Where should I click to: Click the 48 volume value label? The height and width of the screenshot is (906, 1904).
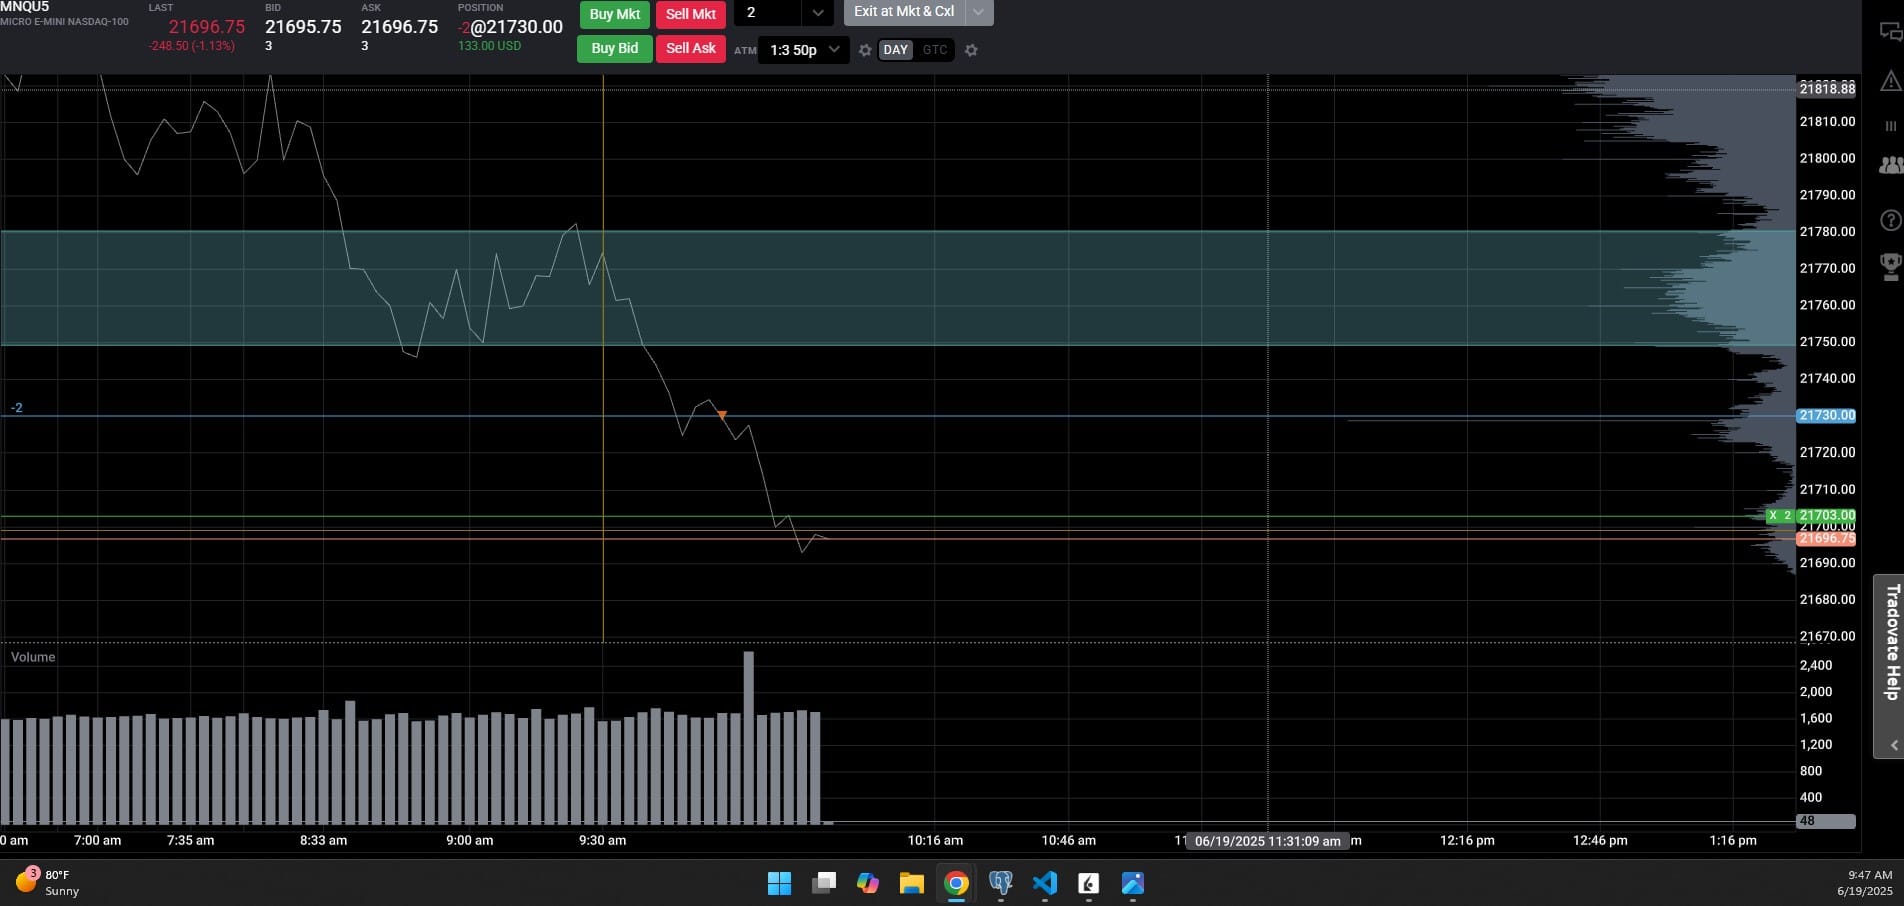[1826, 821]
